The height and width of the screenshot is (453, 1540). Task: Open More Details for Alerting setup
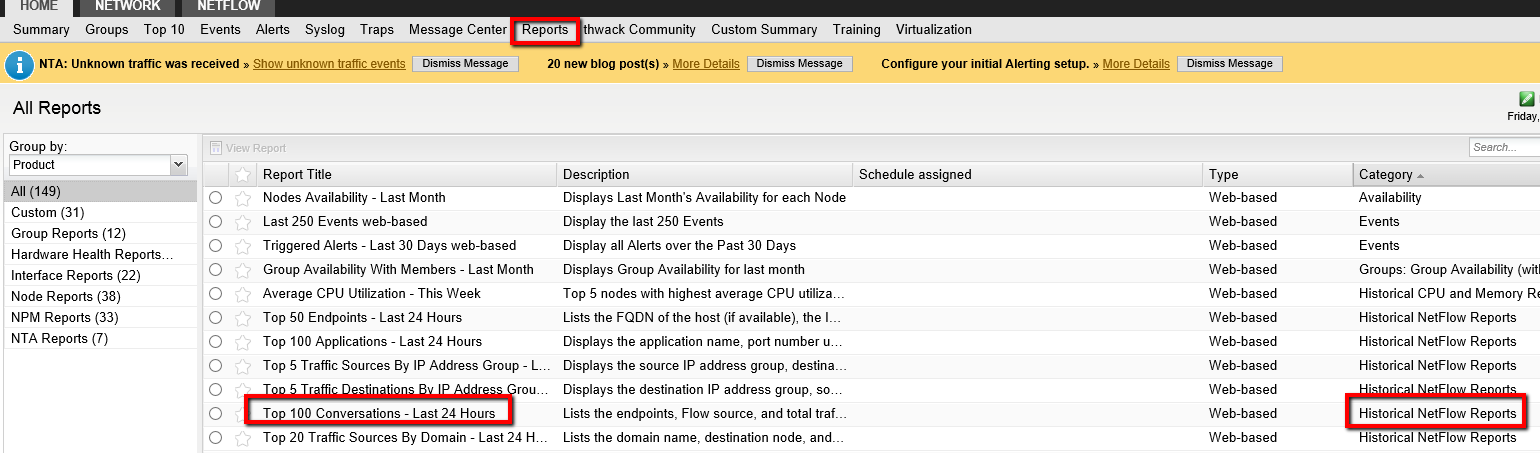click(1136, 64)
